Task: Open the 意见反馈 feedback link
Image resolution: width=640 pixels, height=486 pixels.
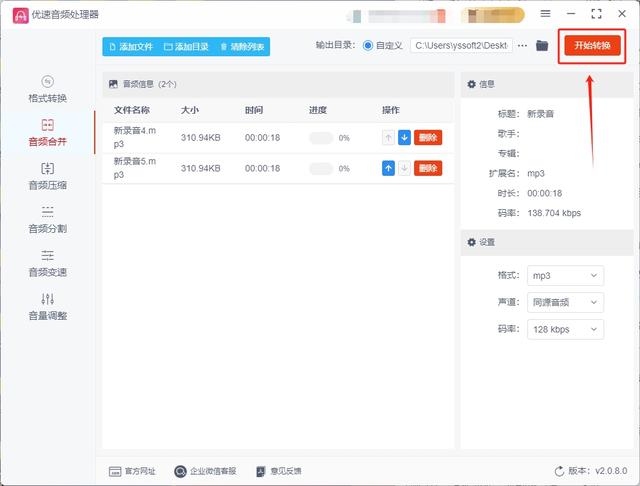Action: point(279,471)
